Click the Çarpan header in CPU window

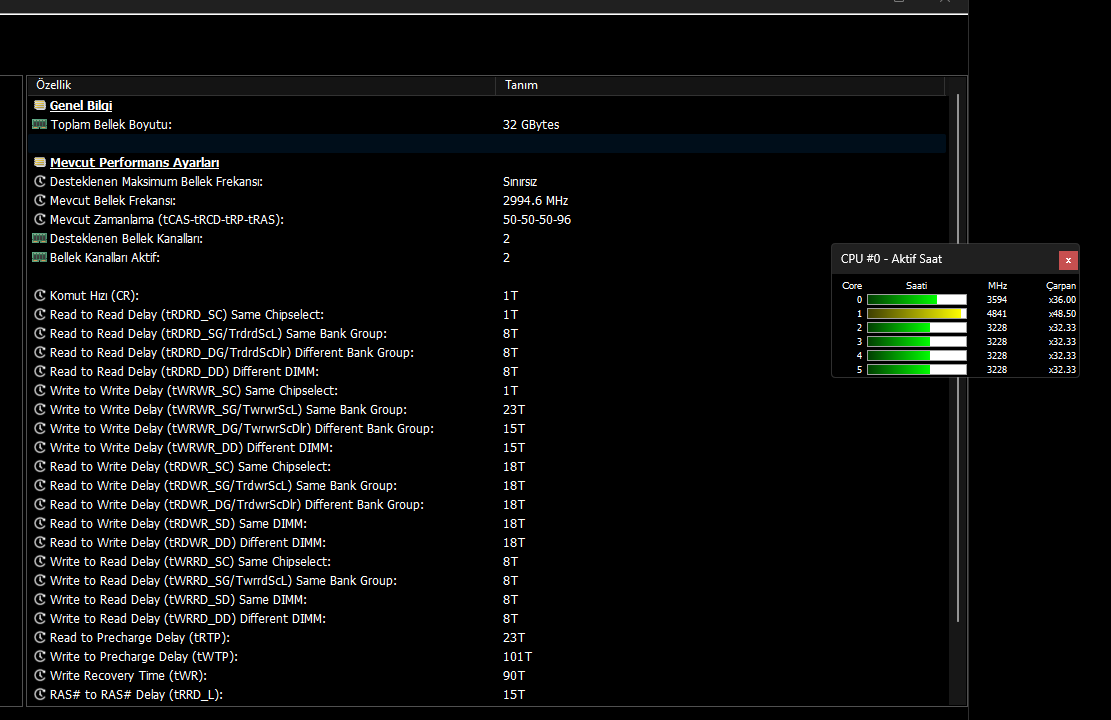point(1061,286)
